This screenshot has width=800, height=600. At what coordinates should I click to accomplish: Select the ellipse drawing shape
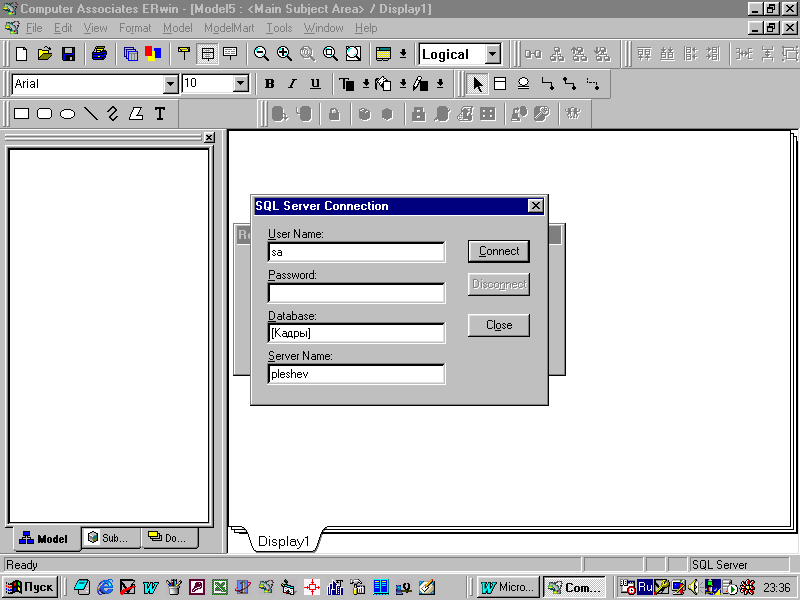pos(67,113)
